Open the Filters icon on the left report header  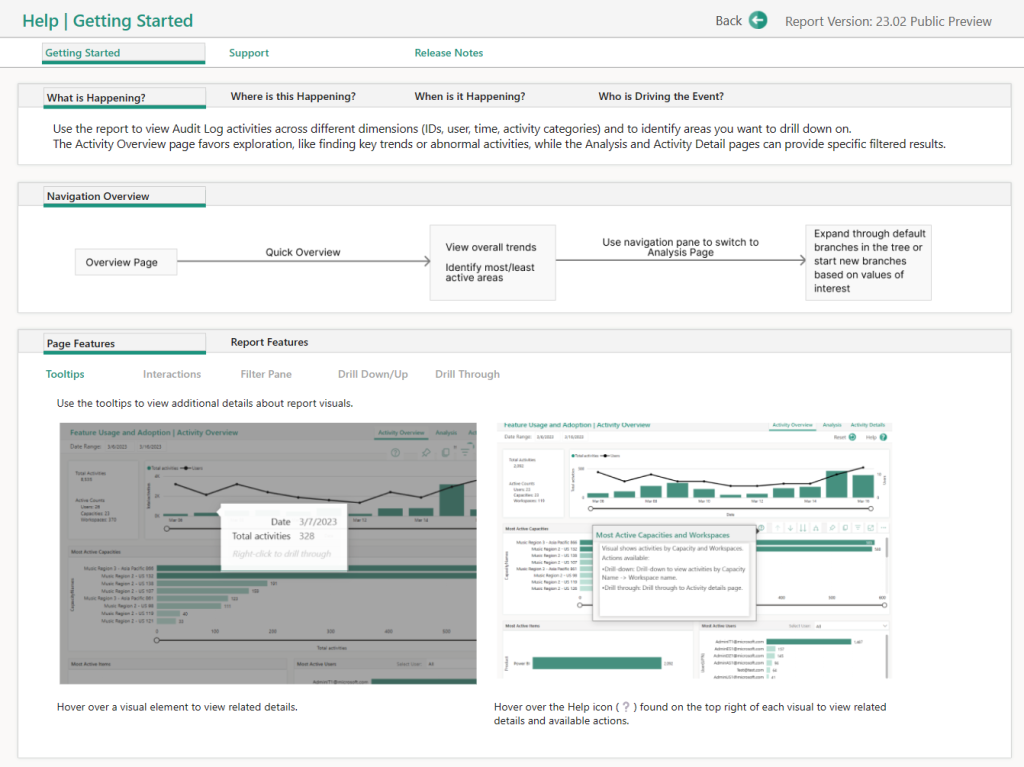click(465, 452)
